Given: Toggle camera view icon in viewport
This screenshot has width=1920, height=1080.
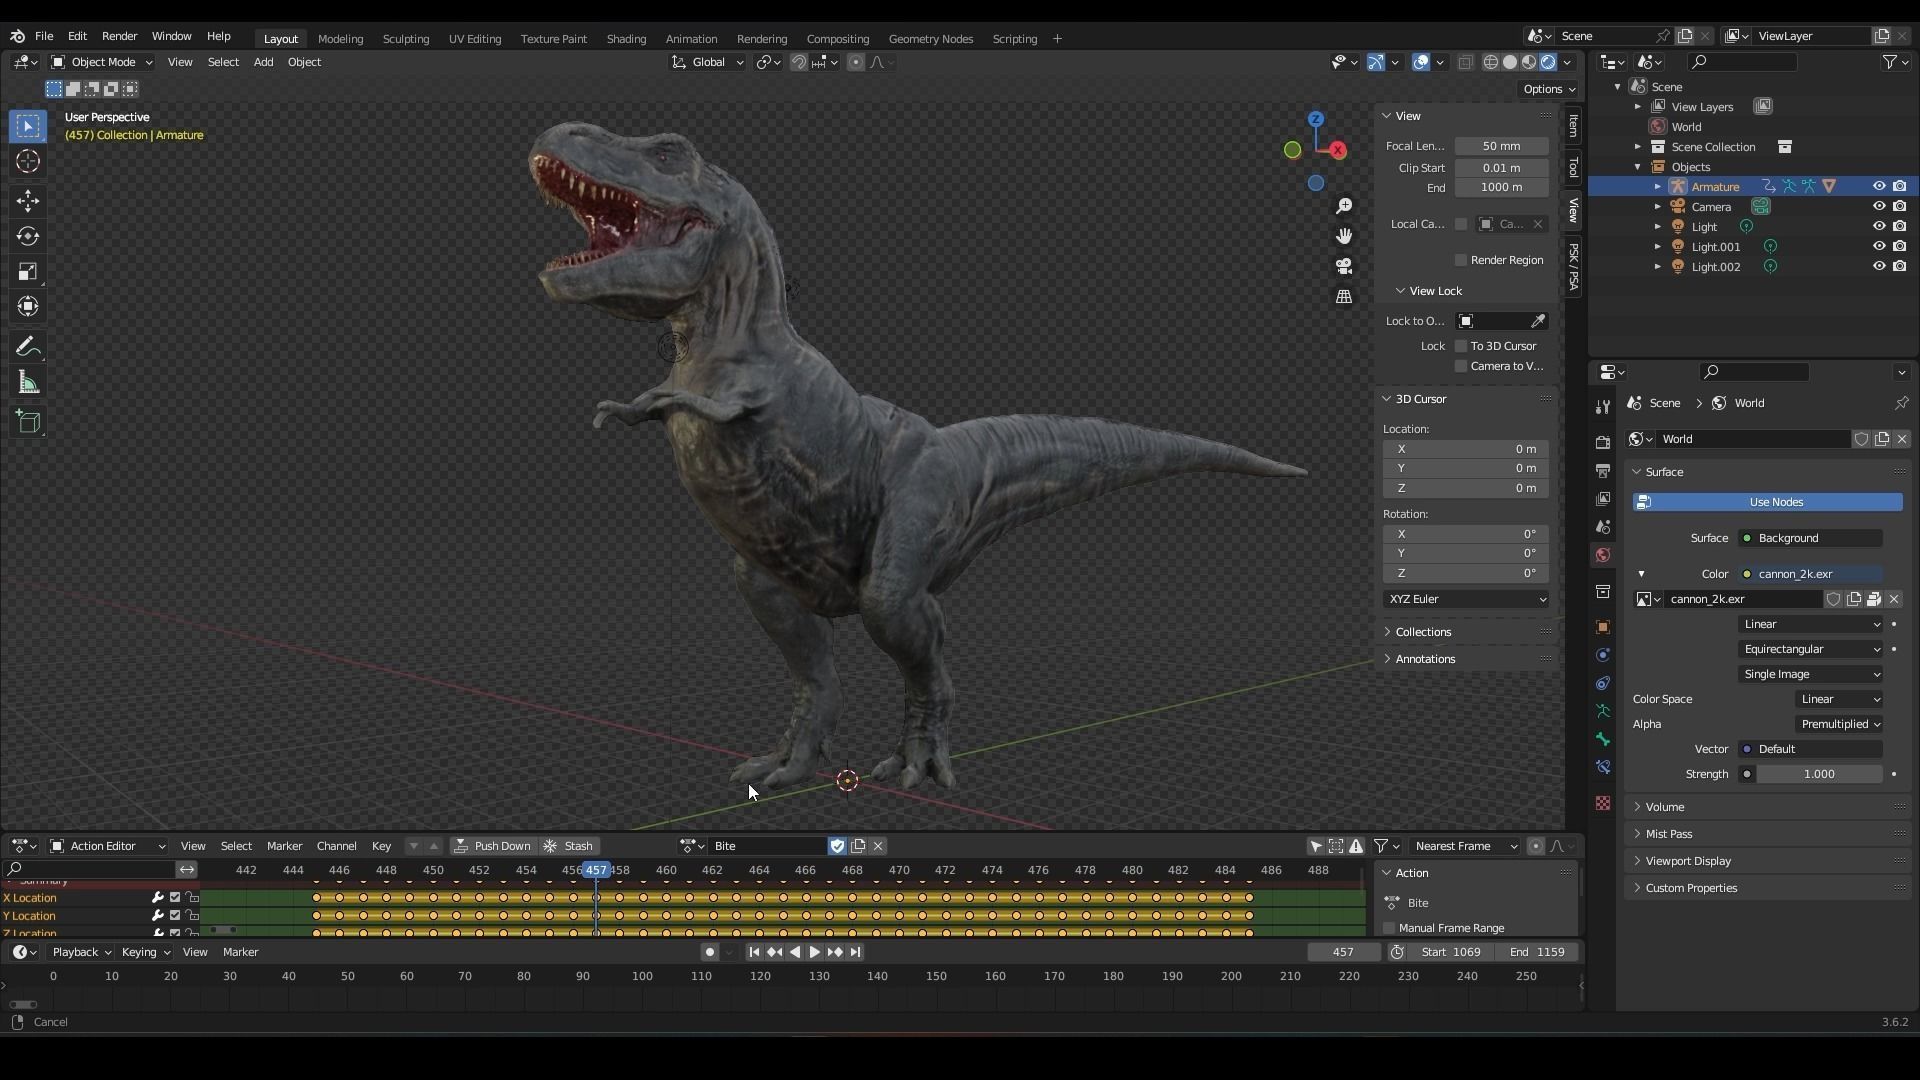Looking at the screenshot, I should tap(1344, 266).
